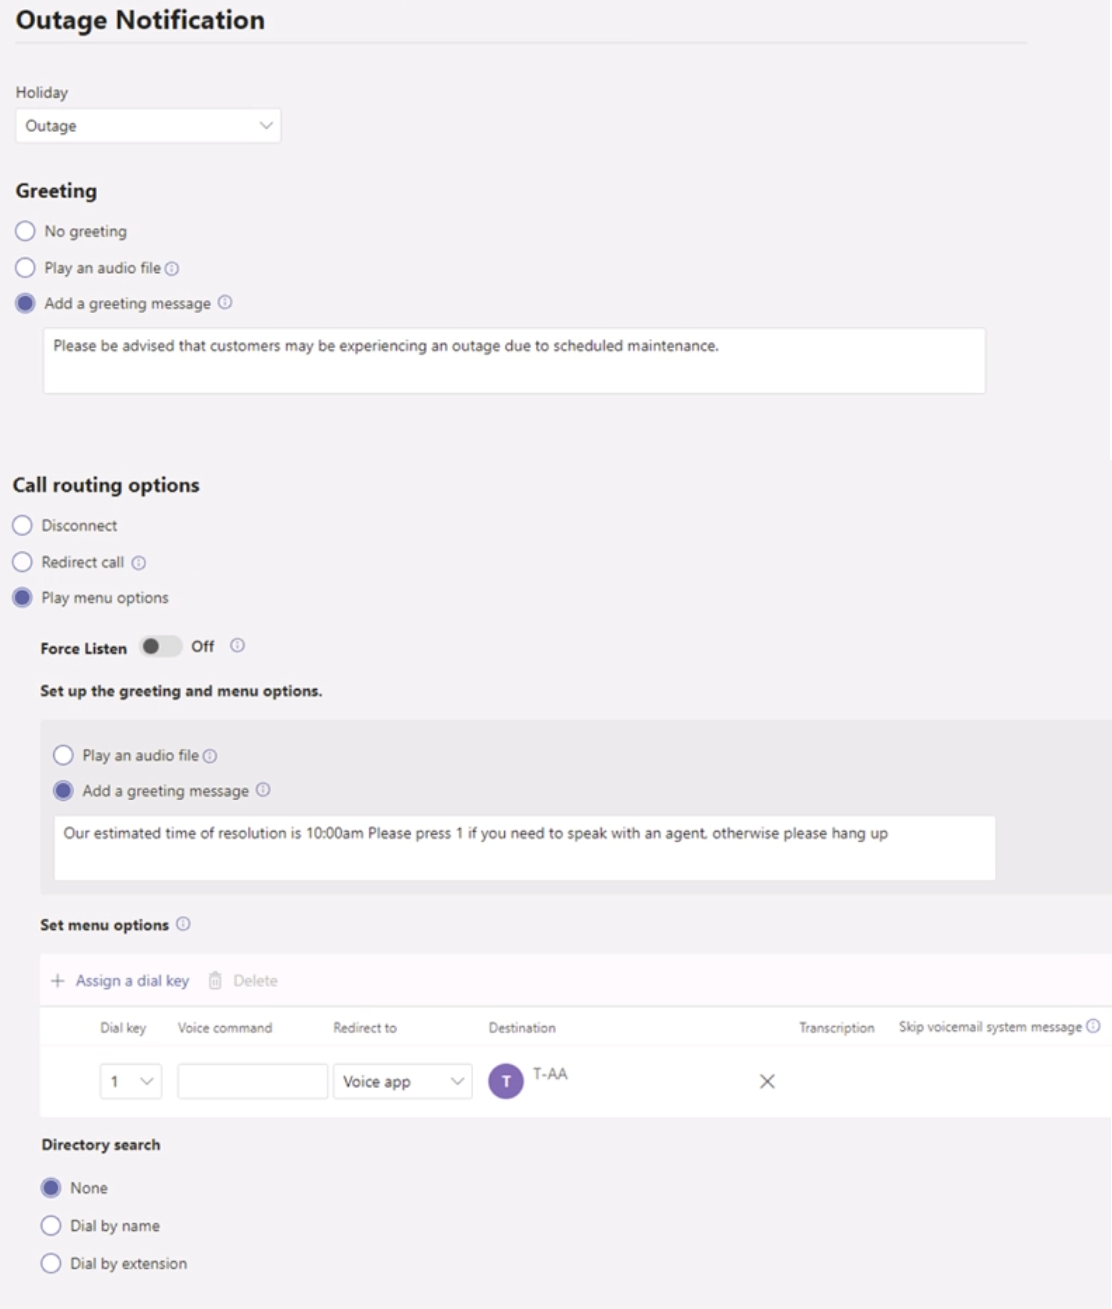Viewport: 1112px width, 1309px height.
Task: Click the Assign a dial key link
Action: pos(132,981)
